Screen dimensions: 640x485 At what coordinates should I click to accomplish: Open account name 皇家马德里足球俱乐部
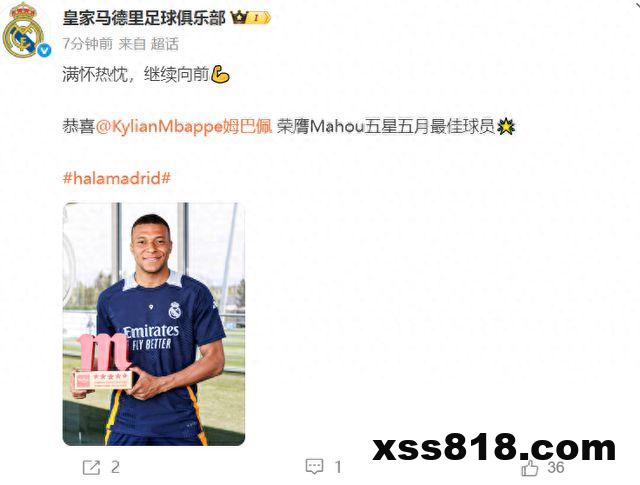[x=144, y=18]
